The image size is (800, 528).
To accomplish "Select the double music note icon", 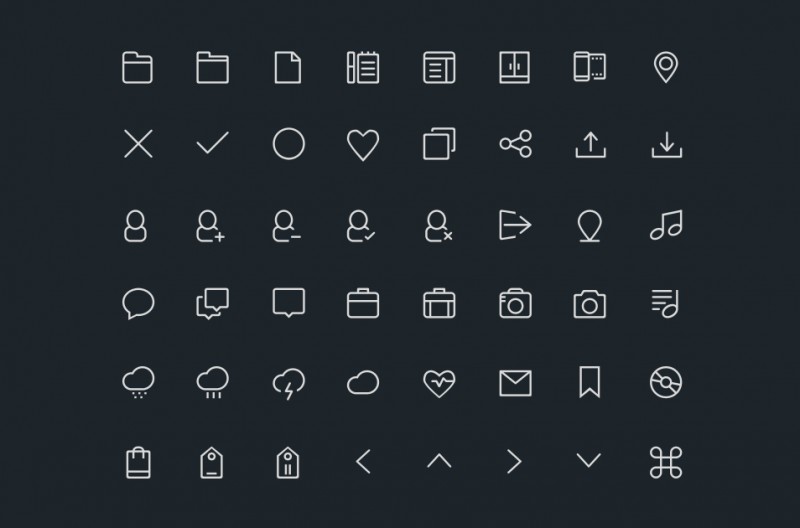I will 666,225.
